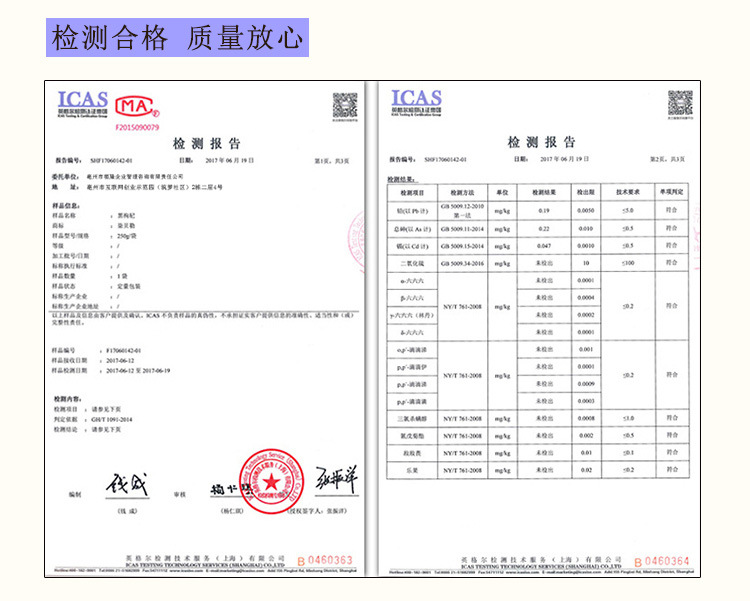Click the 检测项目 table column header
Viewport: 750px width, 601px height.
412,192
